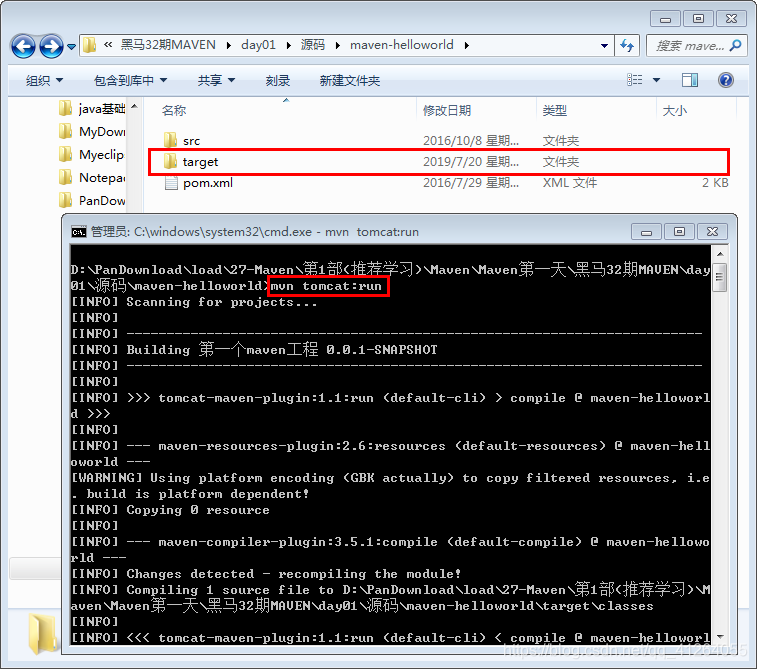Open the 共享 menu
The height and width of the screenshot is (669, 757).
(x=216, y=80)
